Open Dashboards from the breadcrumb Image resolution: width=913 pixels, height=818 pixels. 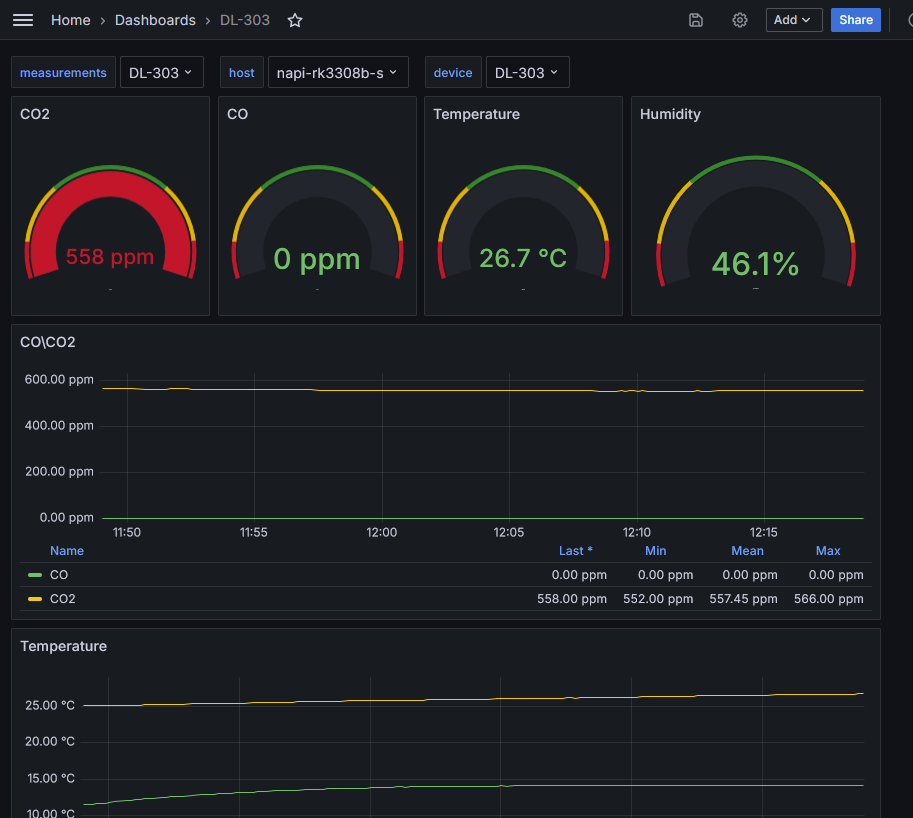tap(155, 20)
